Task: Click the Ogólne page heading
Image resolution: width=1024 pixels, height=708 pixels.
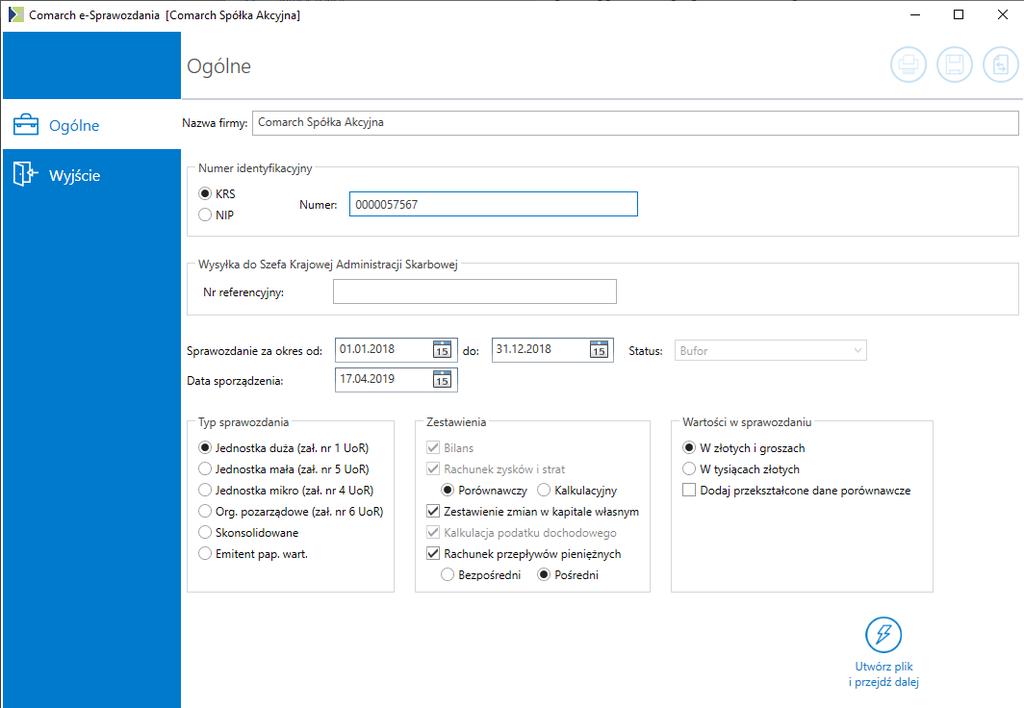Action: click(x=219, y=66)
